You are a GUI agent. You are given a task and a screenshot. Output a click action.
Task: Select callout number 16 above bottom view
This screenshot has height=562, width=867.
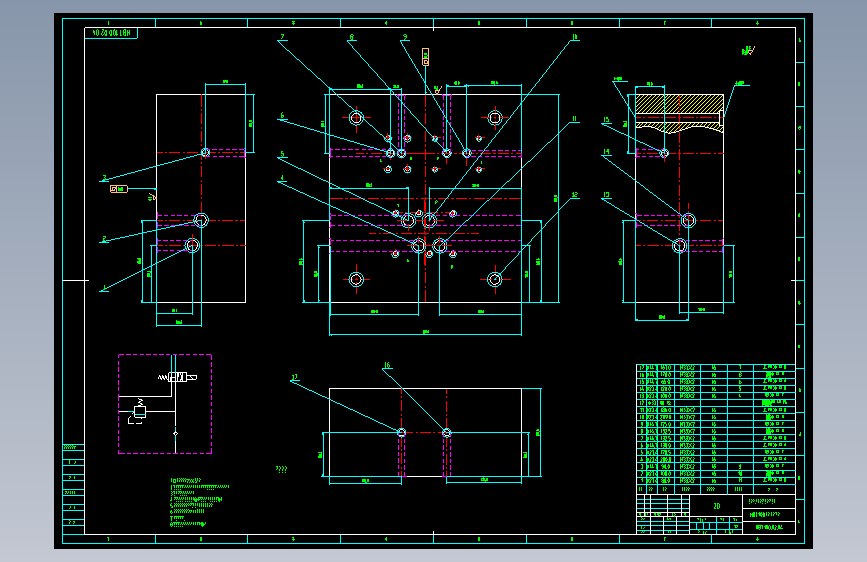[387, 365]
